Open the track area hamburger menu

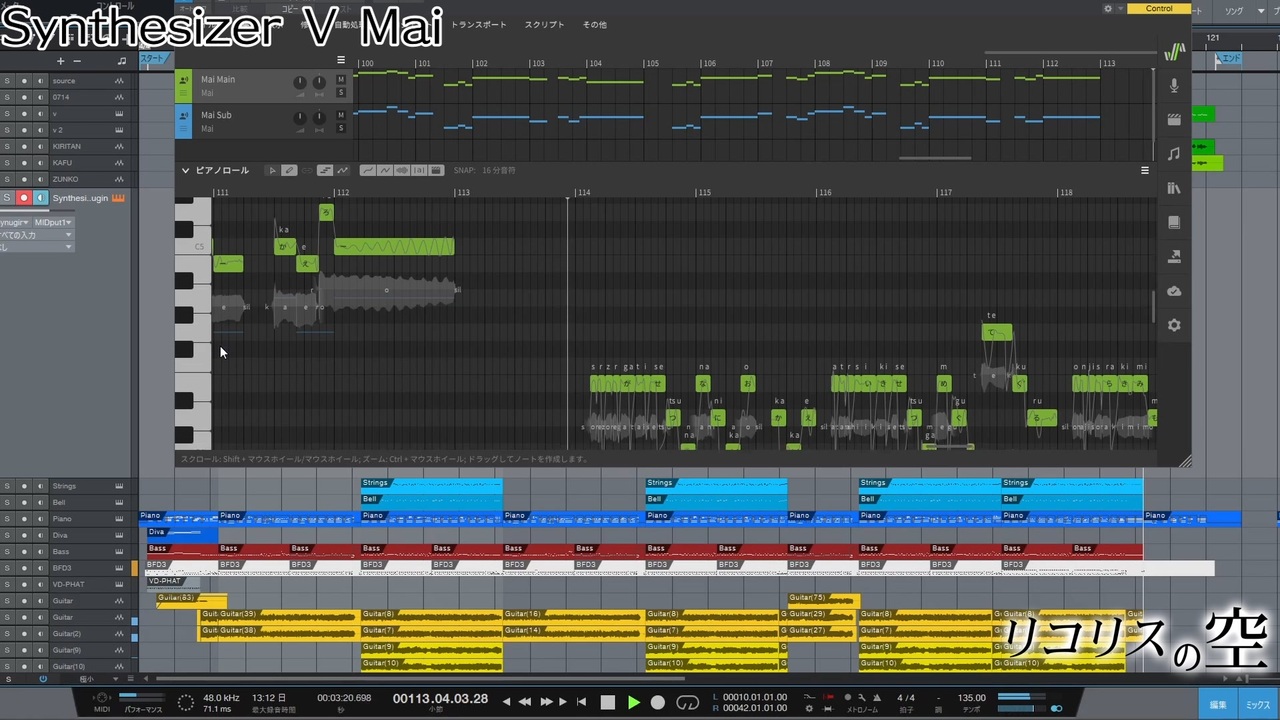340,60
